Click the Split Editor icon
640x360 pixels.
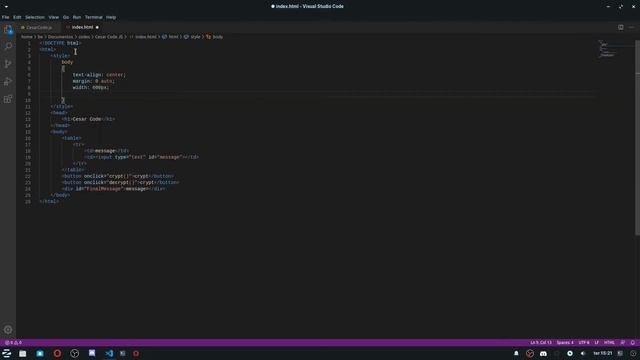(x=620, y=27)
